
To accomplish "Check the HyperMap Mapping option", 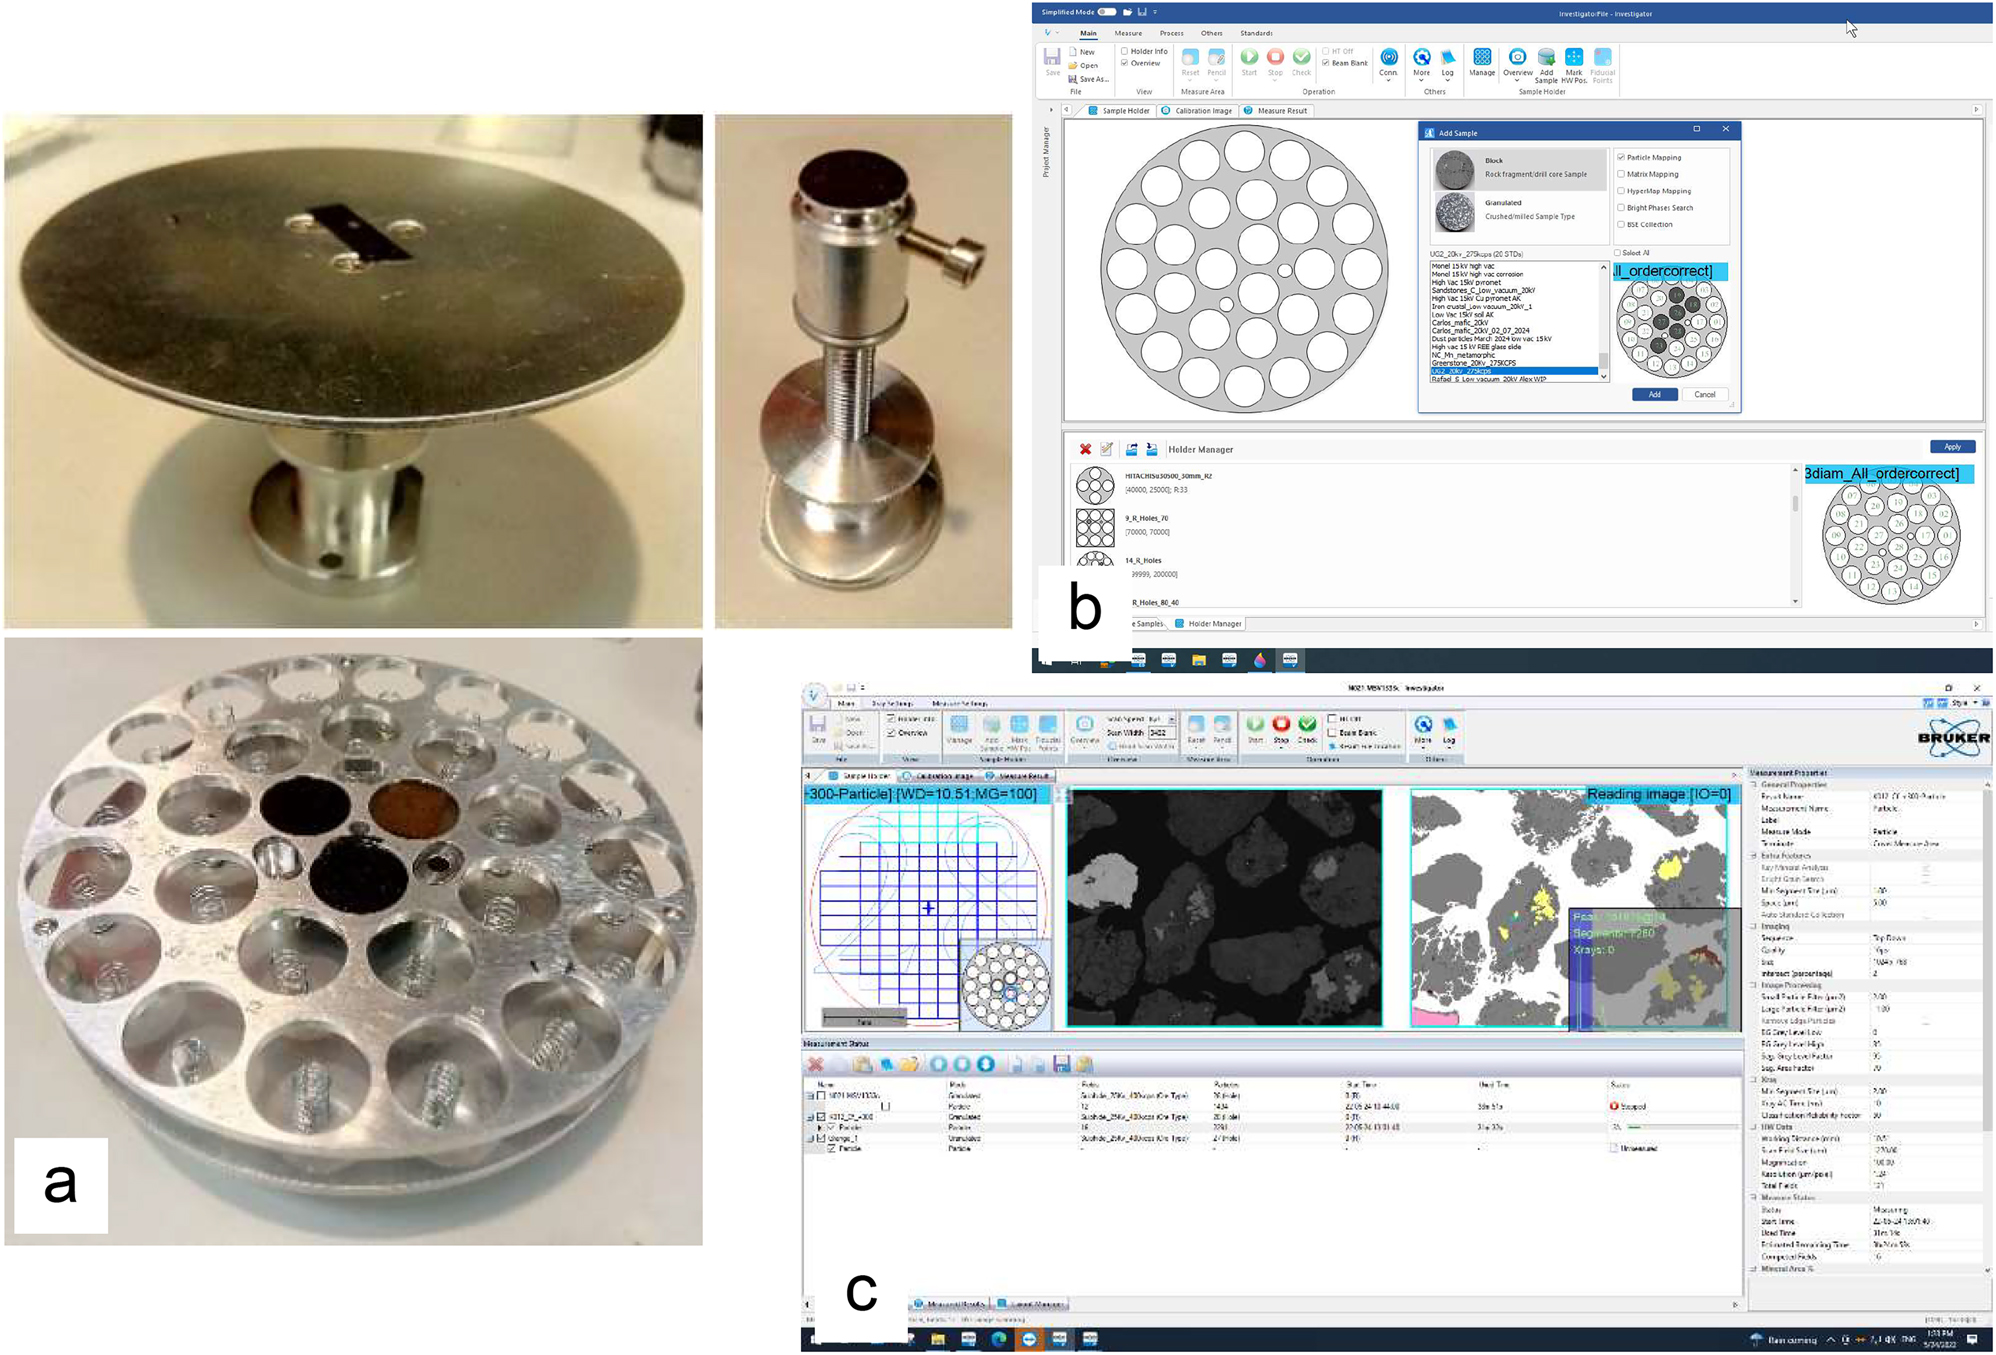I will (x=1620, y=191).
